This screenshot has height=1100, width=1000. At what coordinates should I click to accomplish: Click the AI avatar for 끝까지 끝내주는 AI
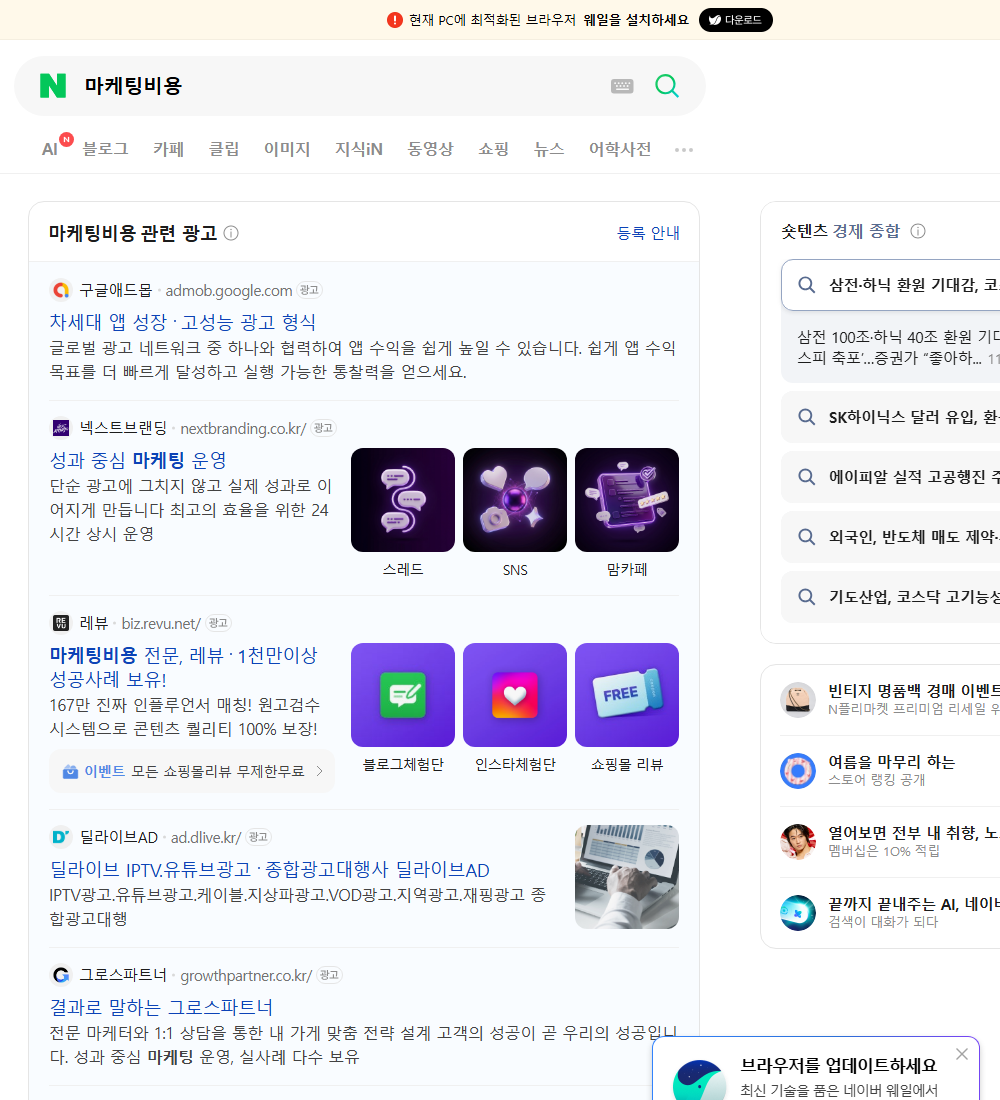[798, 913]
